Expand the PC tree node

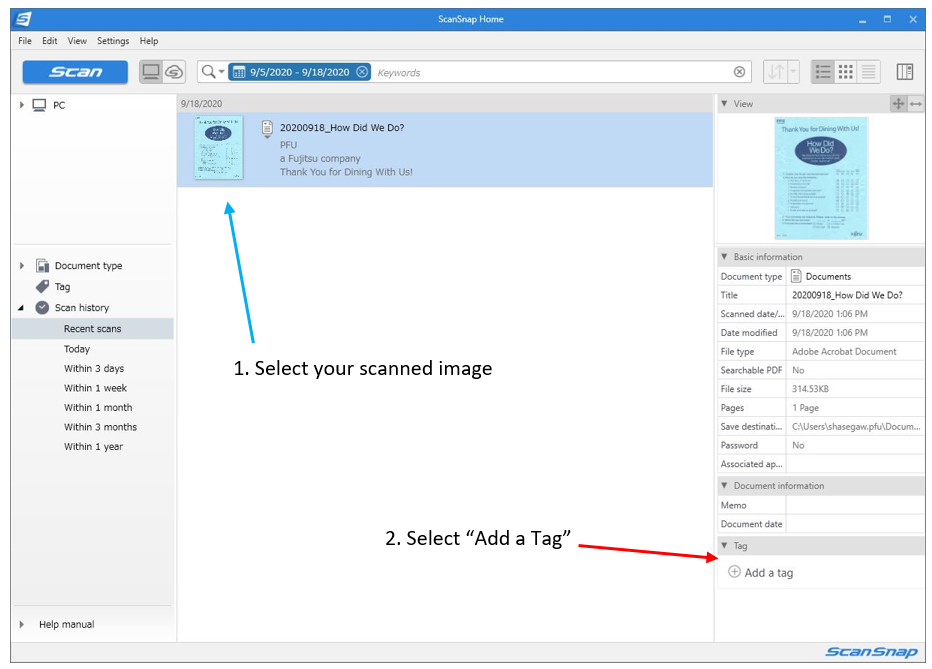tap(21, 105)
